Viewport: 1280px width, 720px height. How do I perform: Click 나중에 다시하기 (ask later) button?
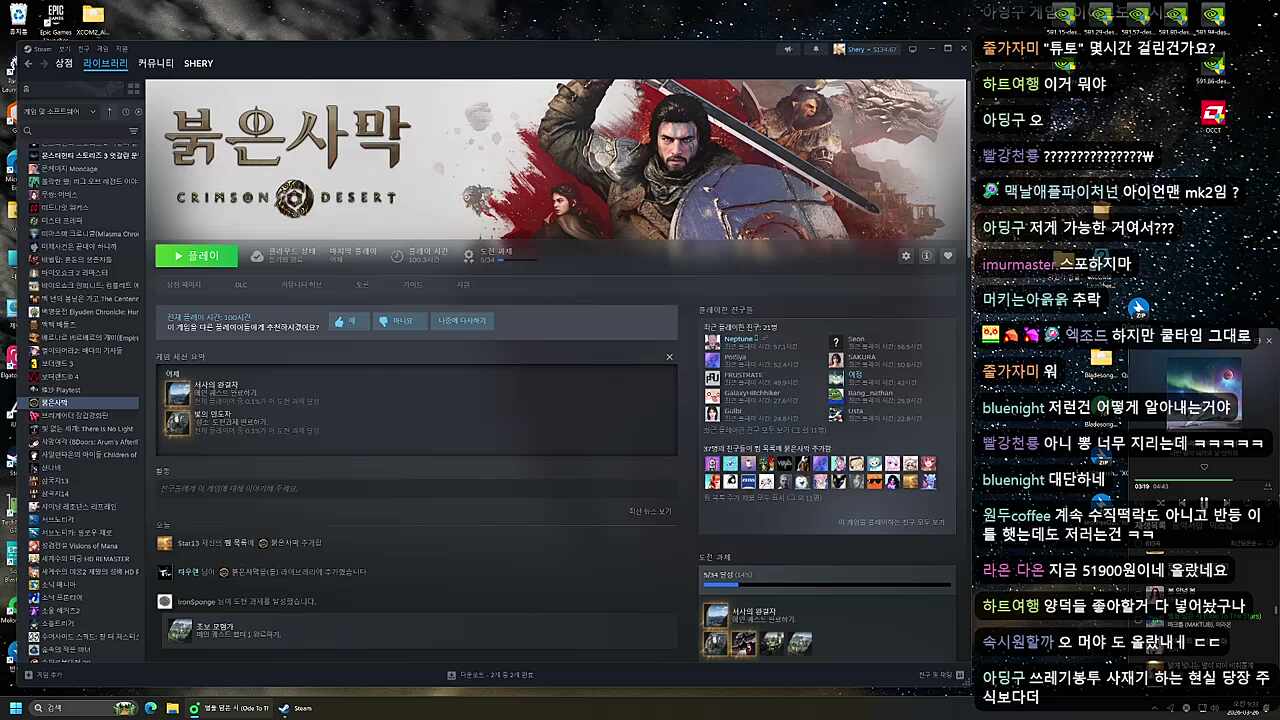(462, 321)
